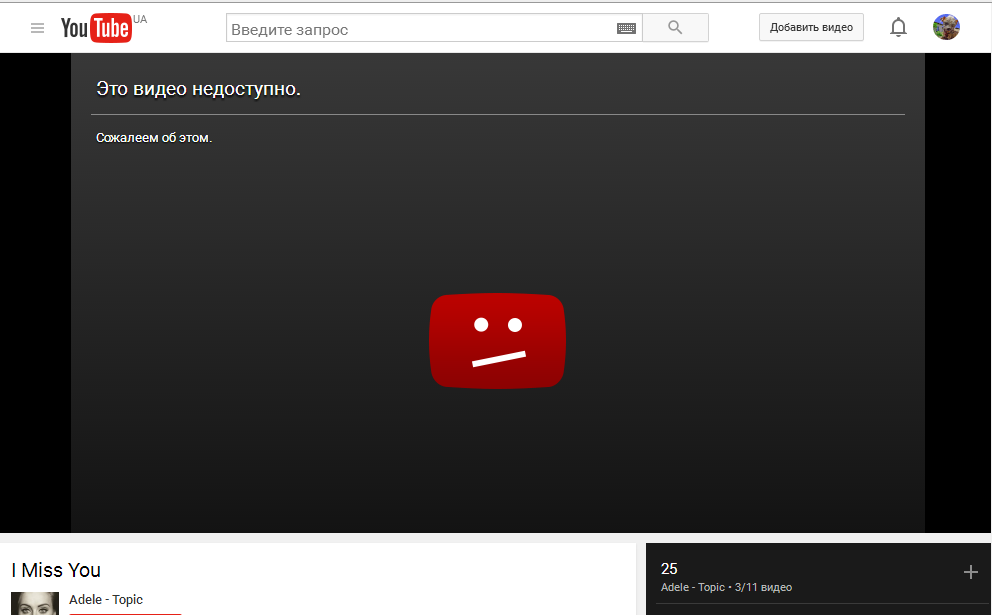Open the hamburger guide menu
This screenshot has width=992, height=615.
pos(38,28)
